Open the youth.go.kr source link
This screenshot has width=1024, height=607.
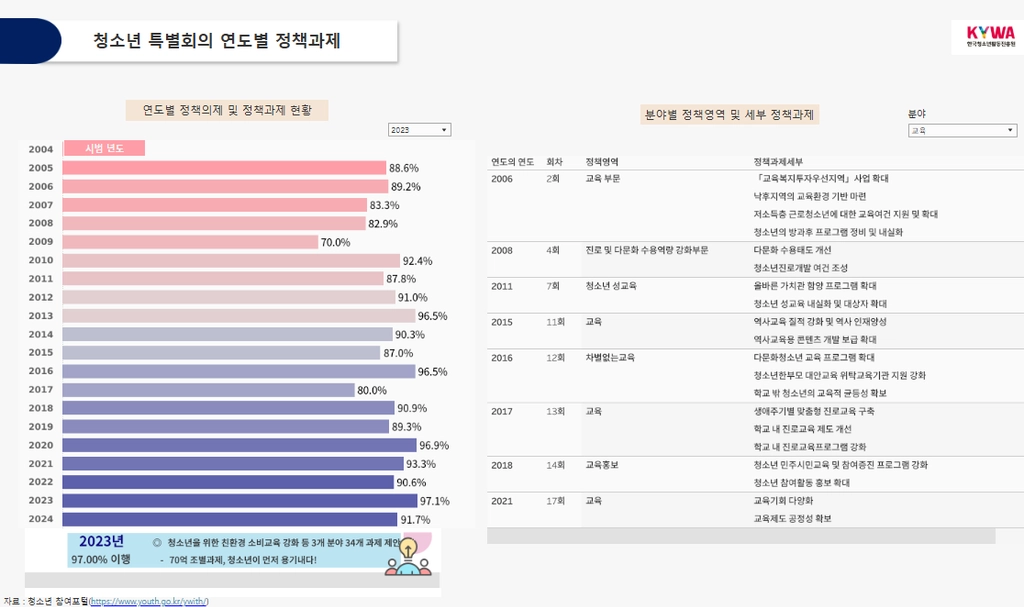tap(149, 601)
